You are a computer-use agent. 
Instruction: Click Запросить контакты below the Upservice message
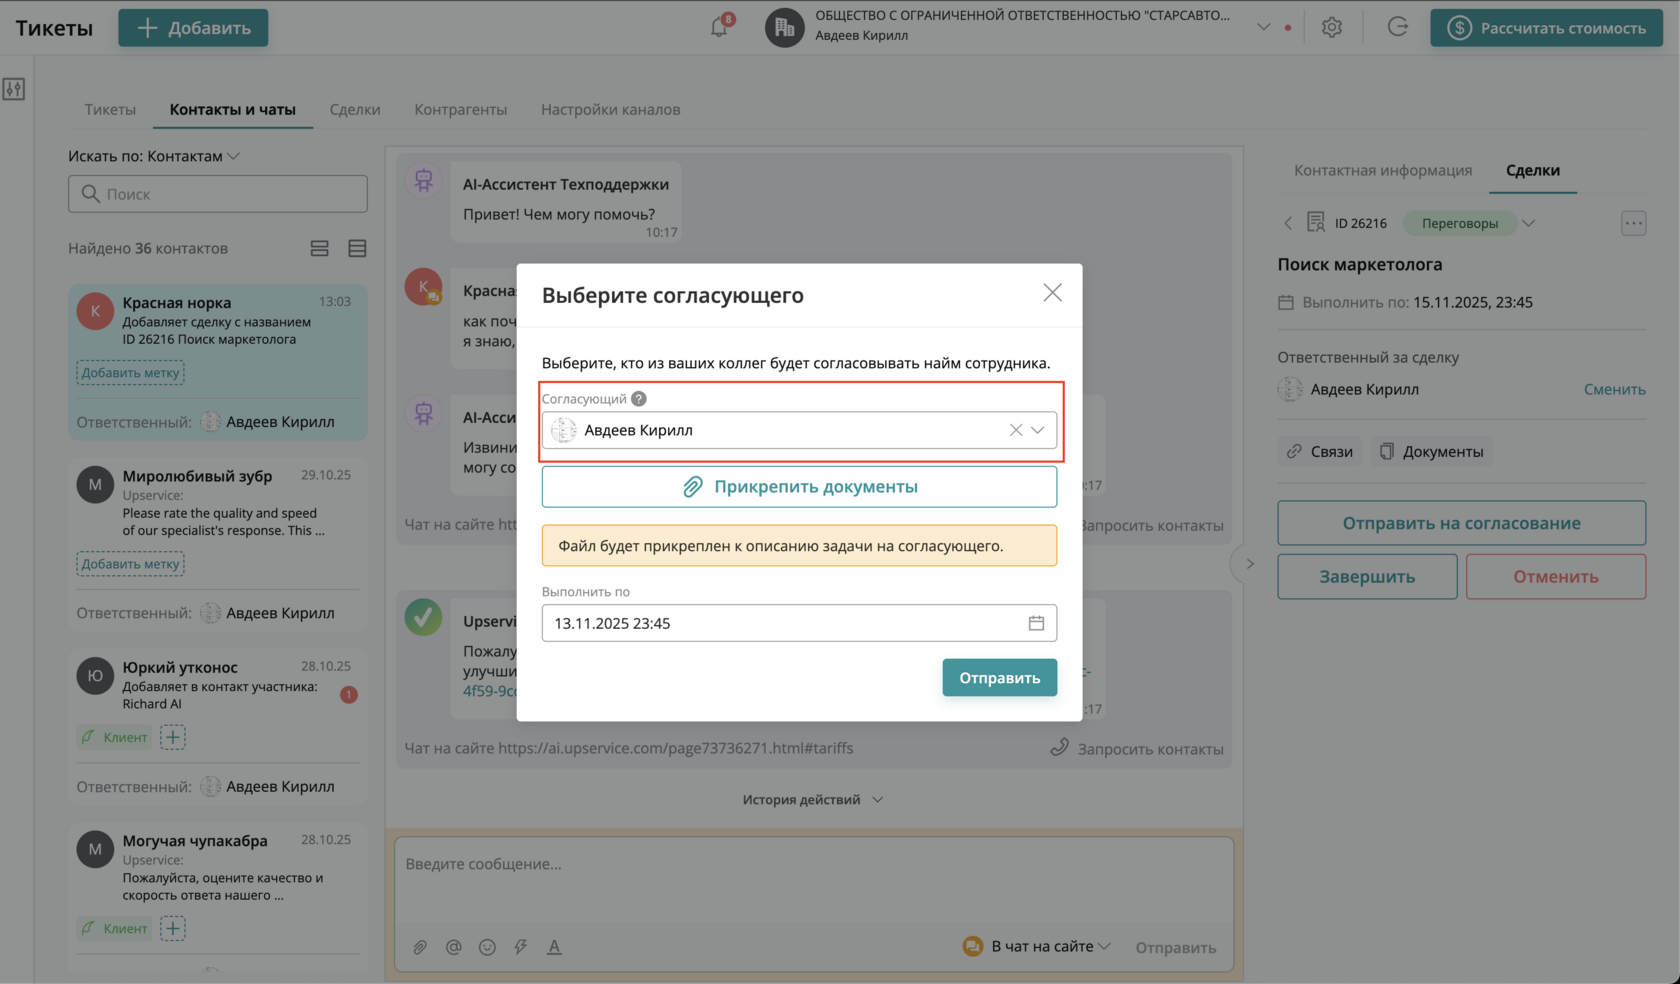click(1137, 748)
